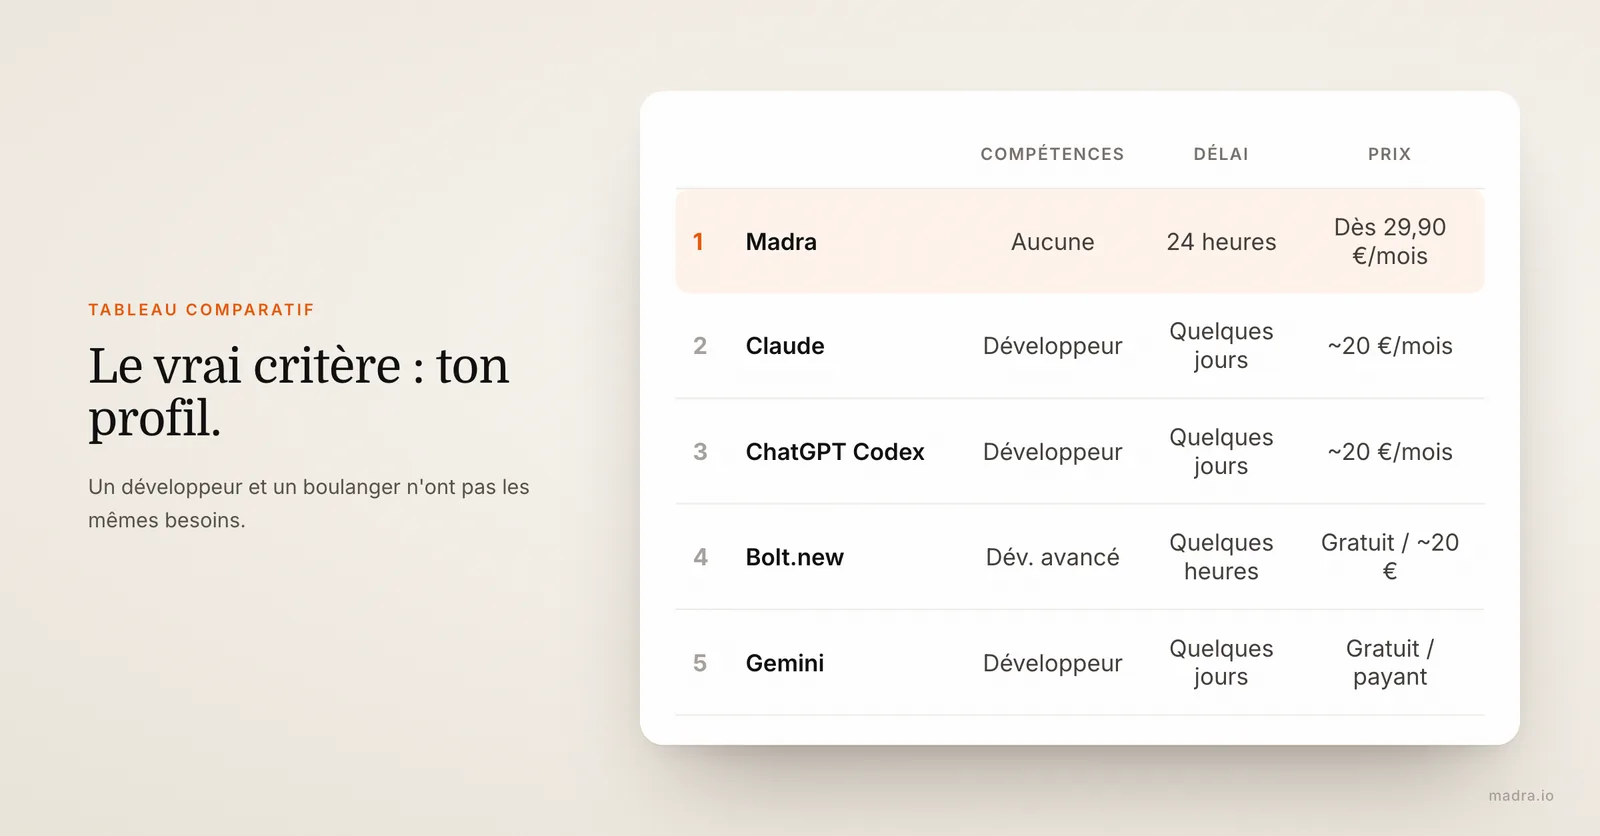This screenshot has width=1600, height=836.
Task: Click the 'Aucune' skill cell for Madra
Action: 1052,242
